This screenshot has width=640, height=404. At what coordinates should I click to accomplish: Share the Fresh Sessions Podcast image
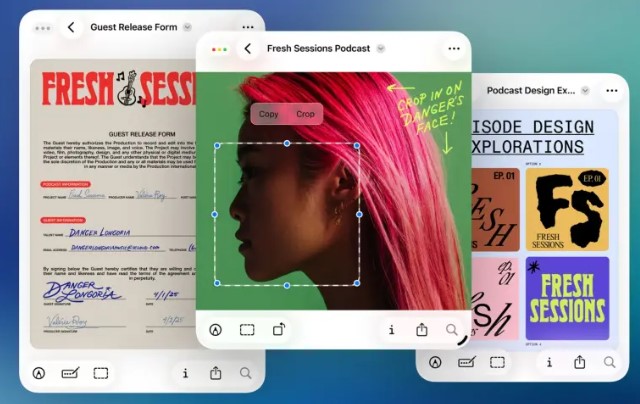point(422,329)
